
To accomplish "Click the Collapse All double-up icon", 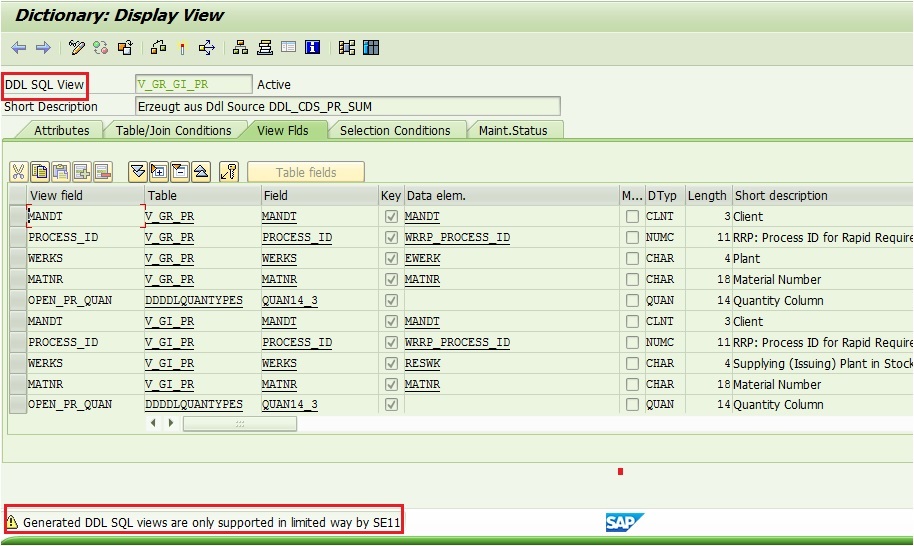I will 201,172.
